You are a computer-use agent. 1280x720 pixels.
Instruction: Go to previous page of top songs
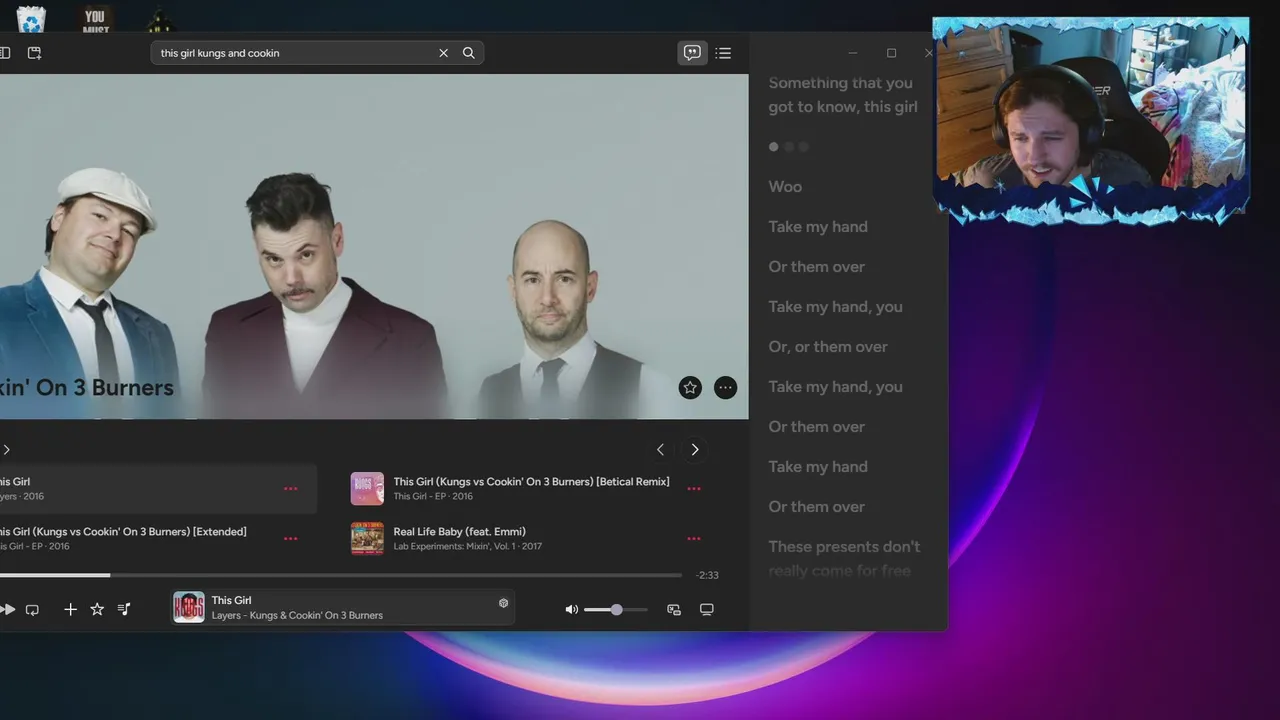pos(660,450)
